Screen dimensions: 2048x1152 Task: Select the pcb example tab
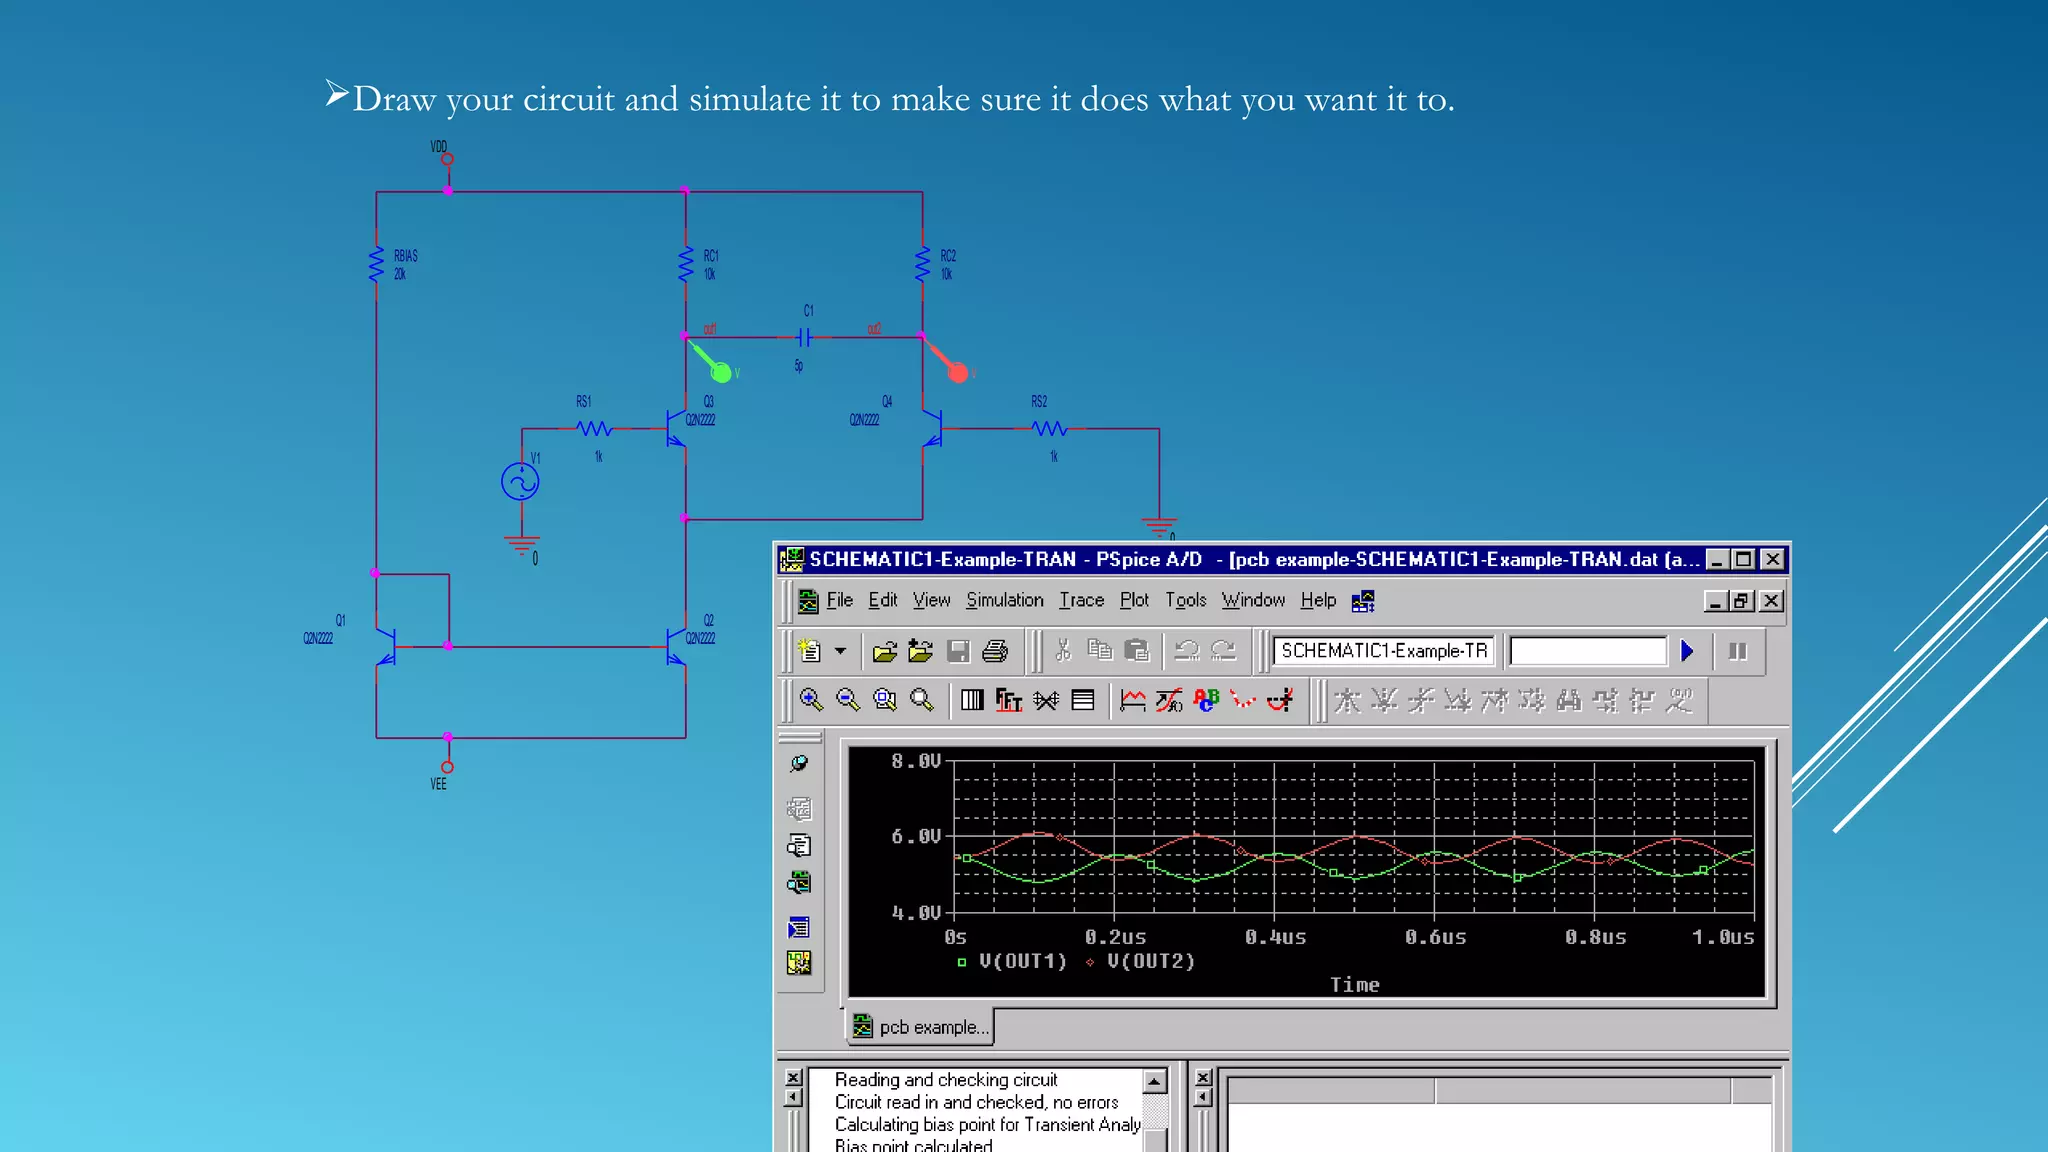pyautogui.click(x=921, y=1027)
